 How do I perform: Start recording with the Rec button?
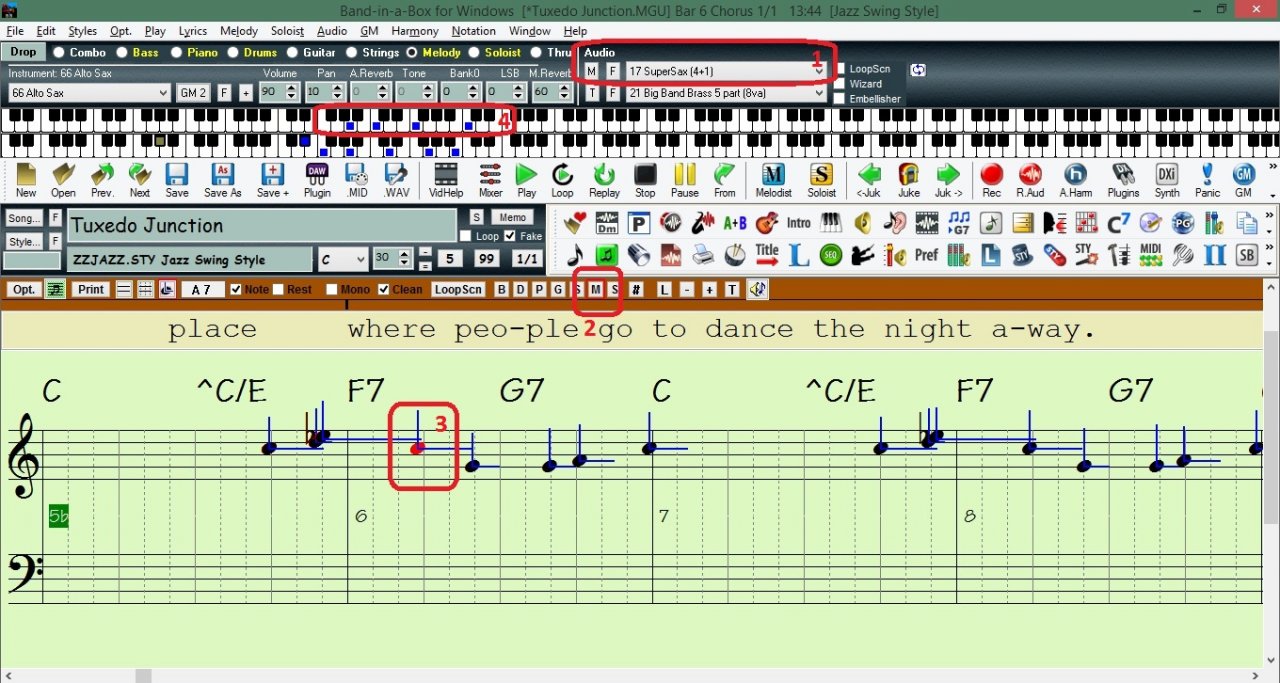[x=991, y=180]
